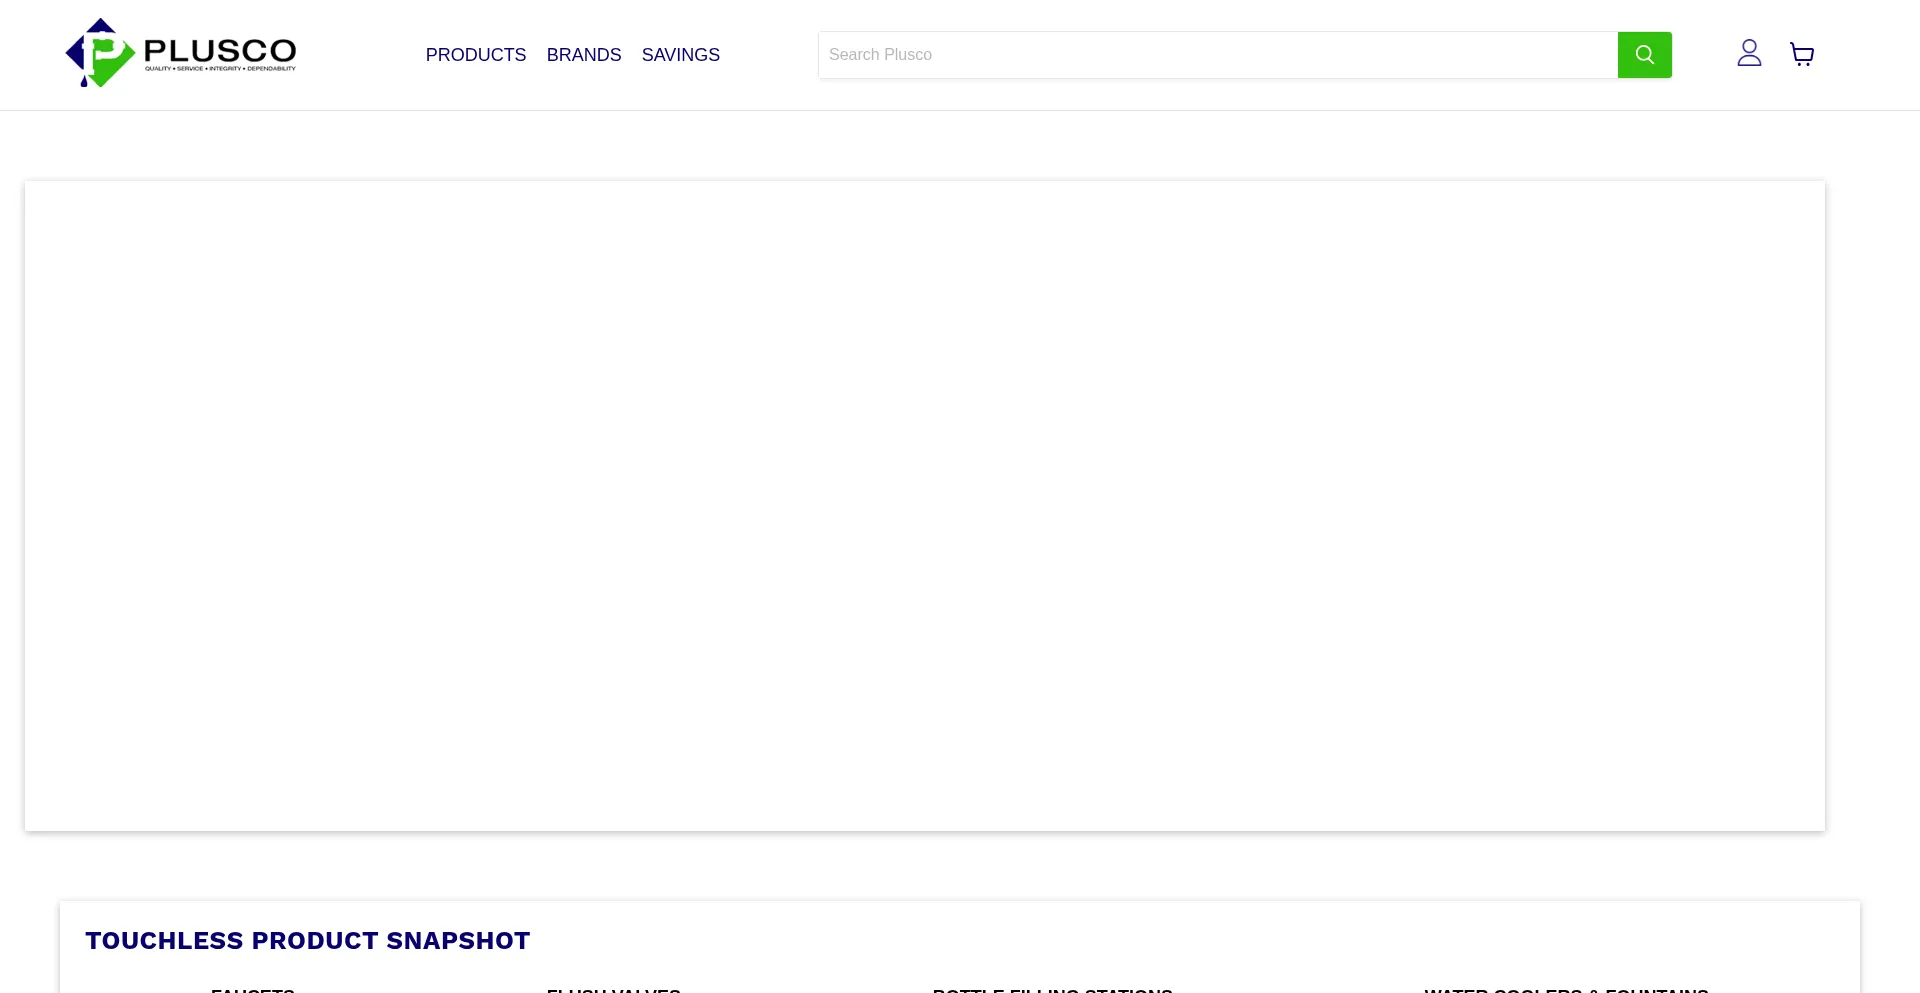Click the green search magnifier button
Viewport: 1920px width, 993px height.
[1644, 55]
